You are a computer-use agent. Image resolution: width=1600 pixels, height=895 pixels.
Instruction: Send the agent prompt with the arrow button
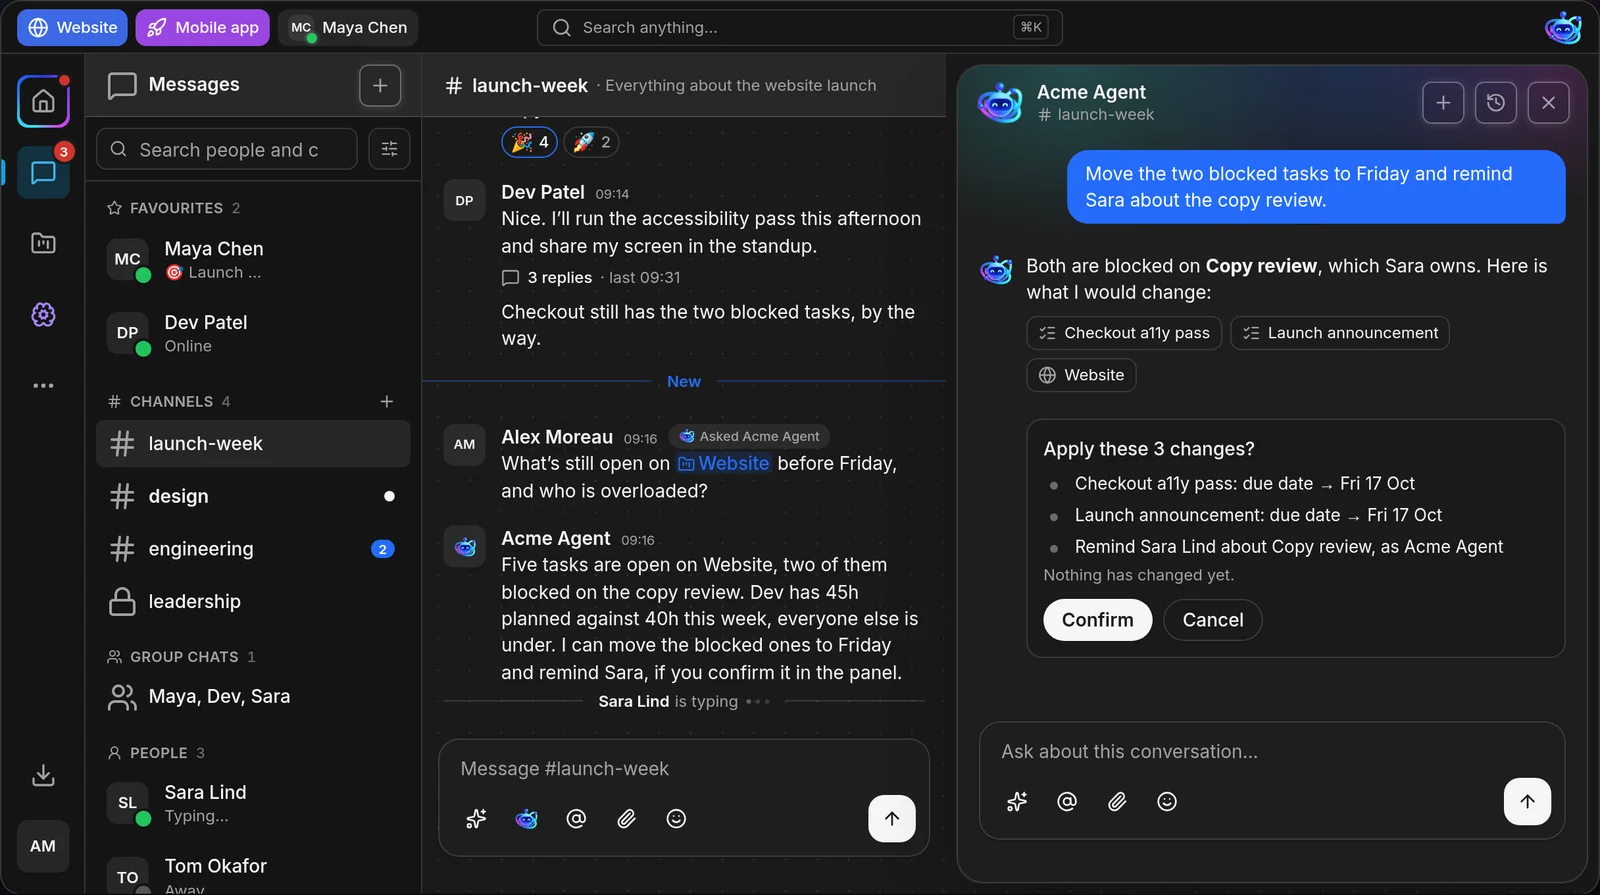pyautogui.click(x=1527, y=801)
